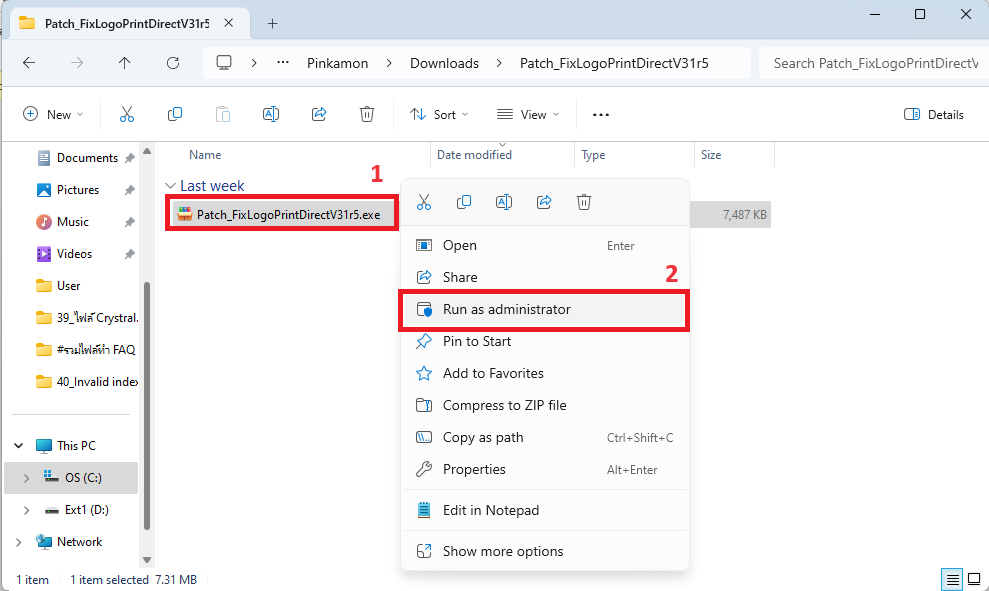The image size is (989, 591).
Task: Switch to large thumbnails view in status bar
Action: click(x=973, y=579)
